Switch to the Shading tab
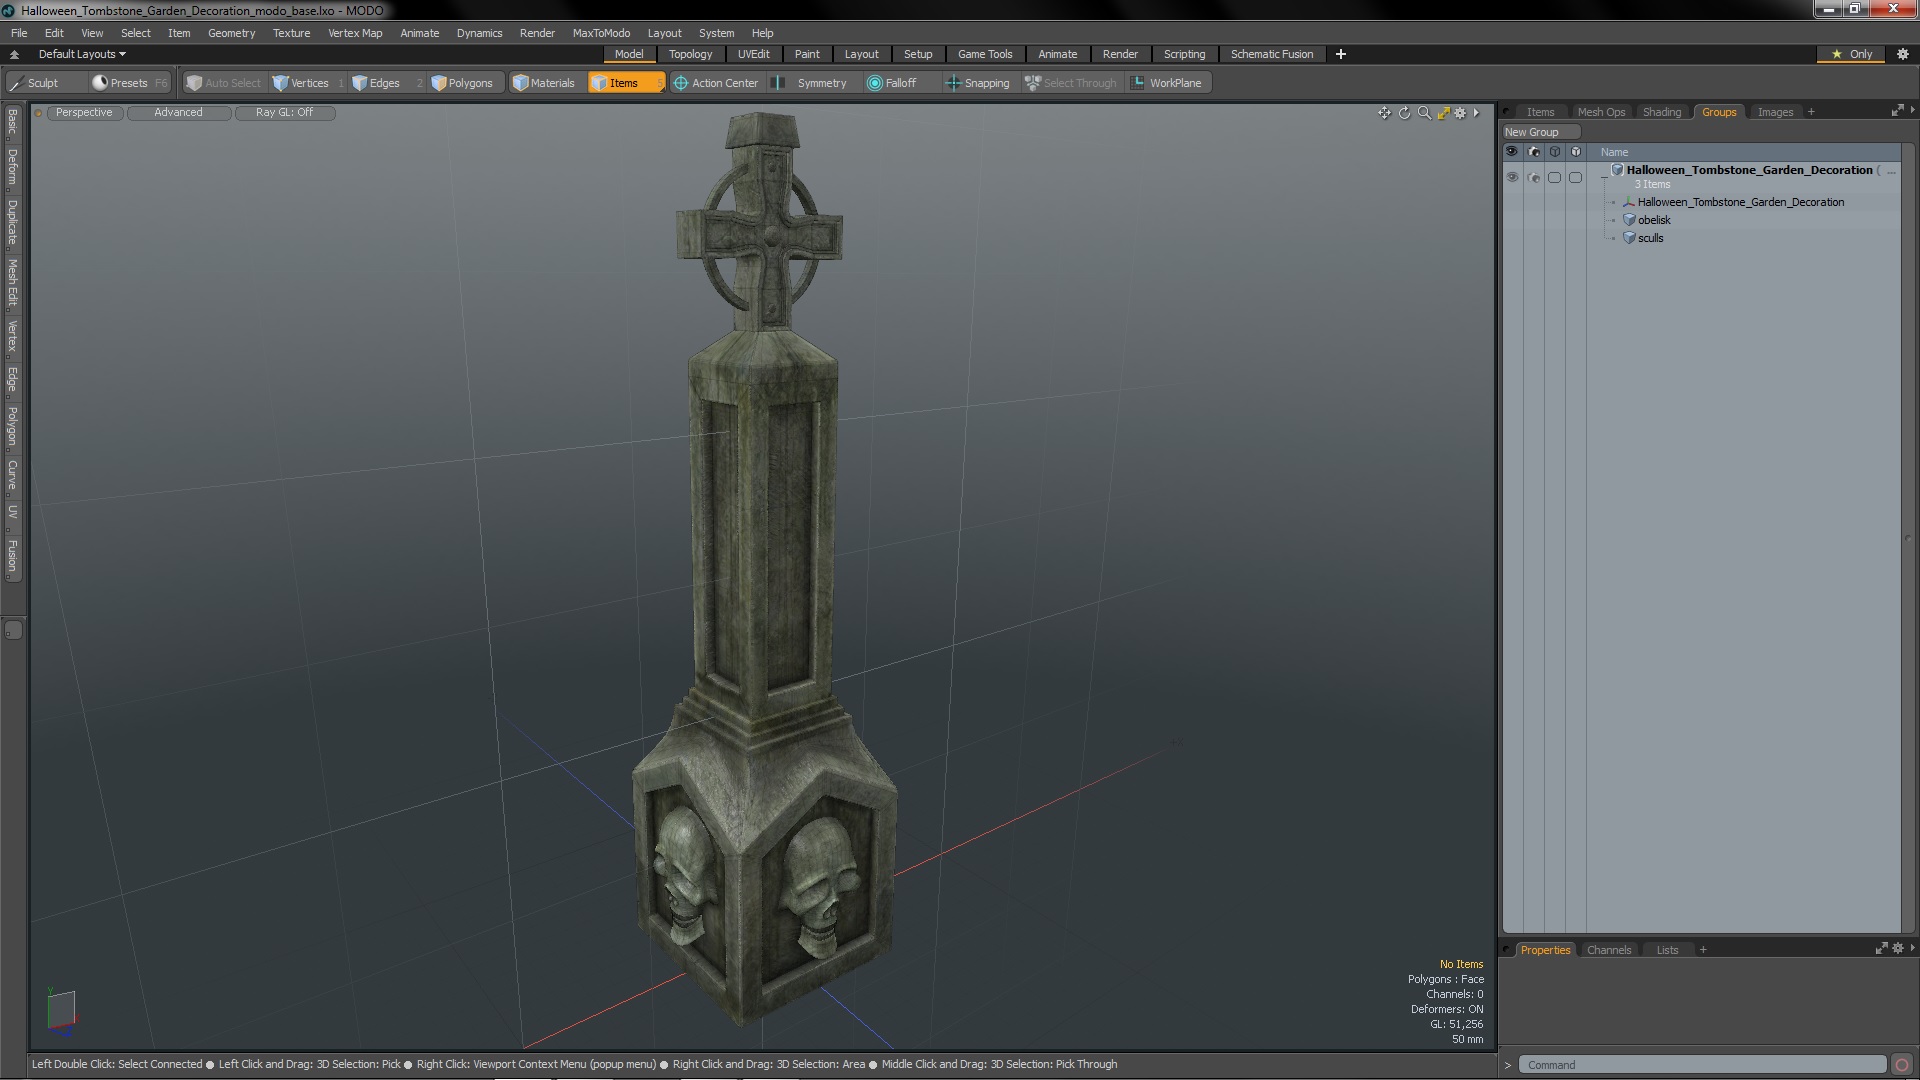1920x1080 pixels. 1661,112
